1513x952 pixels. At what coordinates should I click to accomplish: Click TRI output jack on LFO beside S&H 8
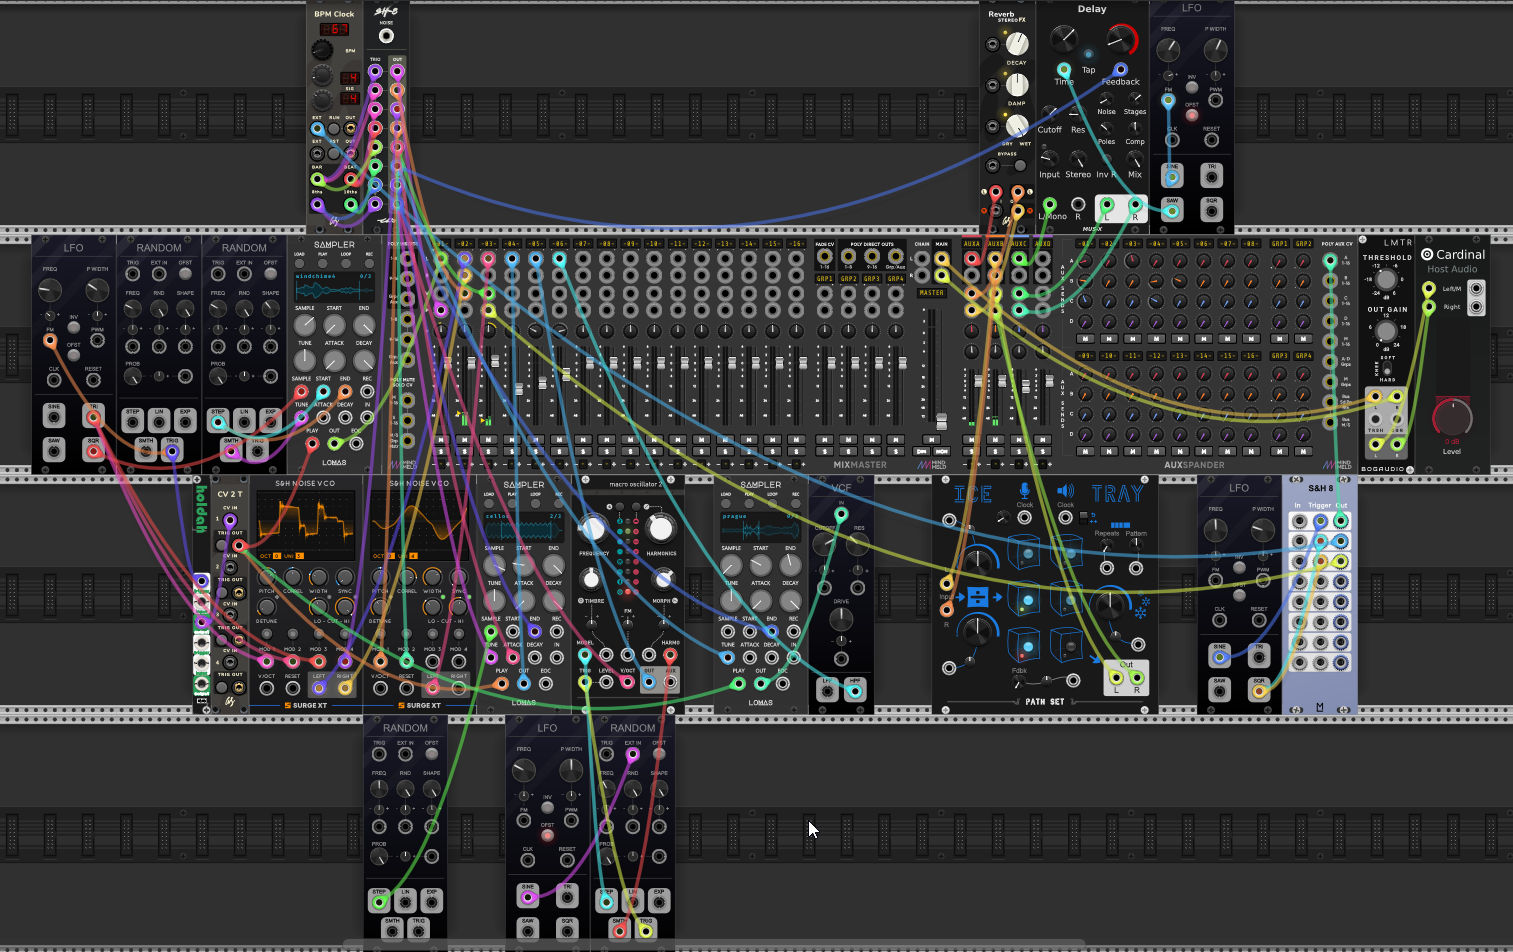click(x=1260, y=656)
